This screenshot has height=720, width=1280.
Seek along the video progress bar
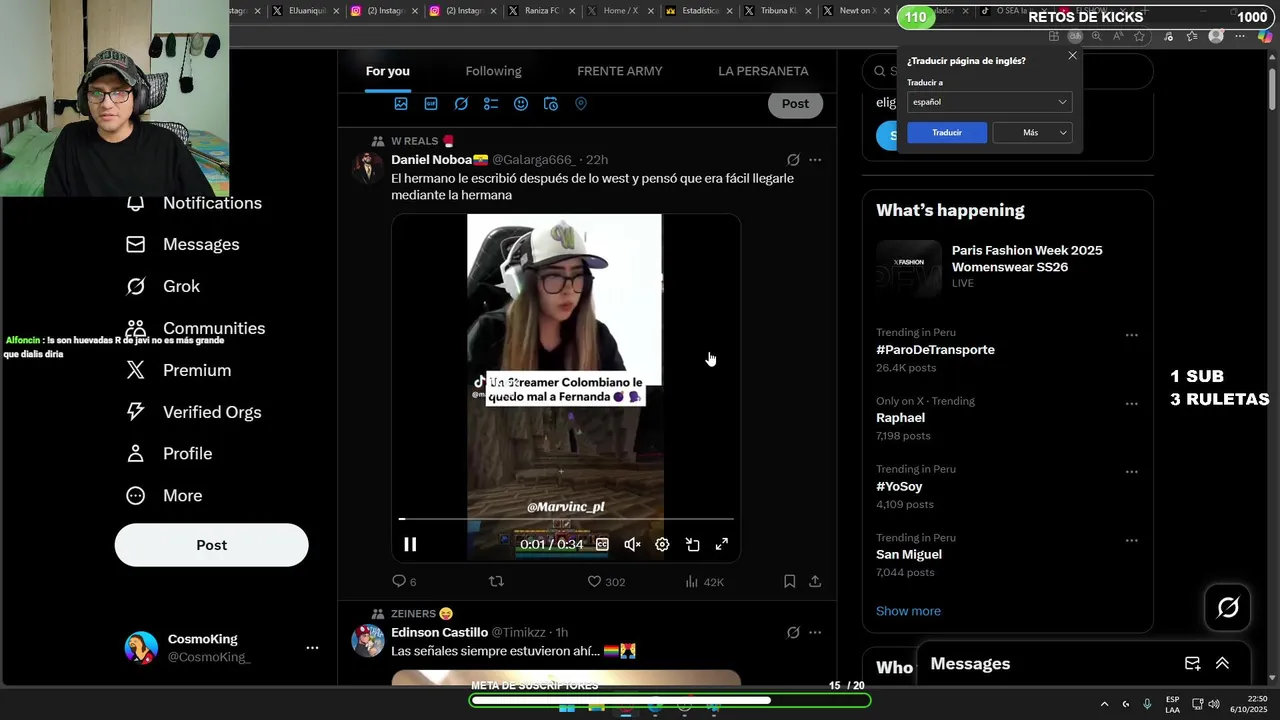click(566, 519)
